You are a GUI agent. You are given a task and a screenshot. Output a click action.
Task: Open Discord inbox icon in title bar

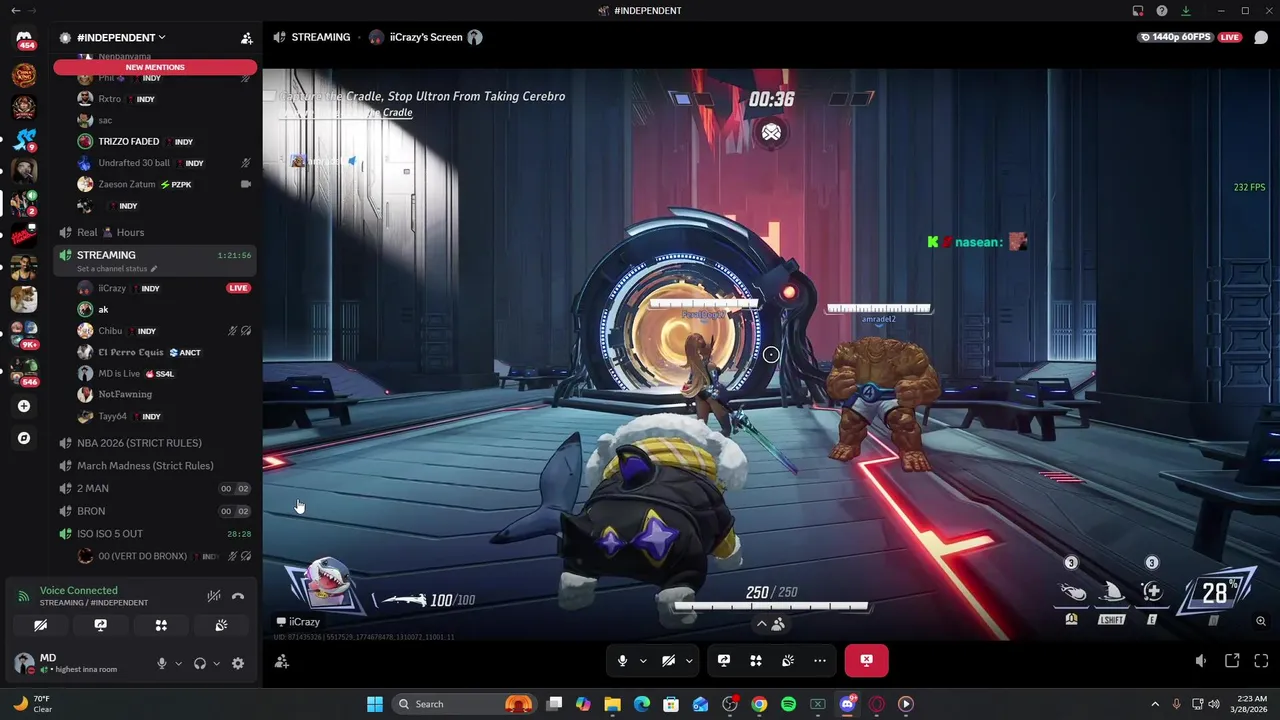coord(1138,11)
